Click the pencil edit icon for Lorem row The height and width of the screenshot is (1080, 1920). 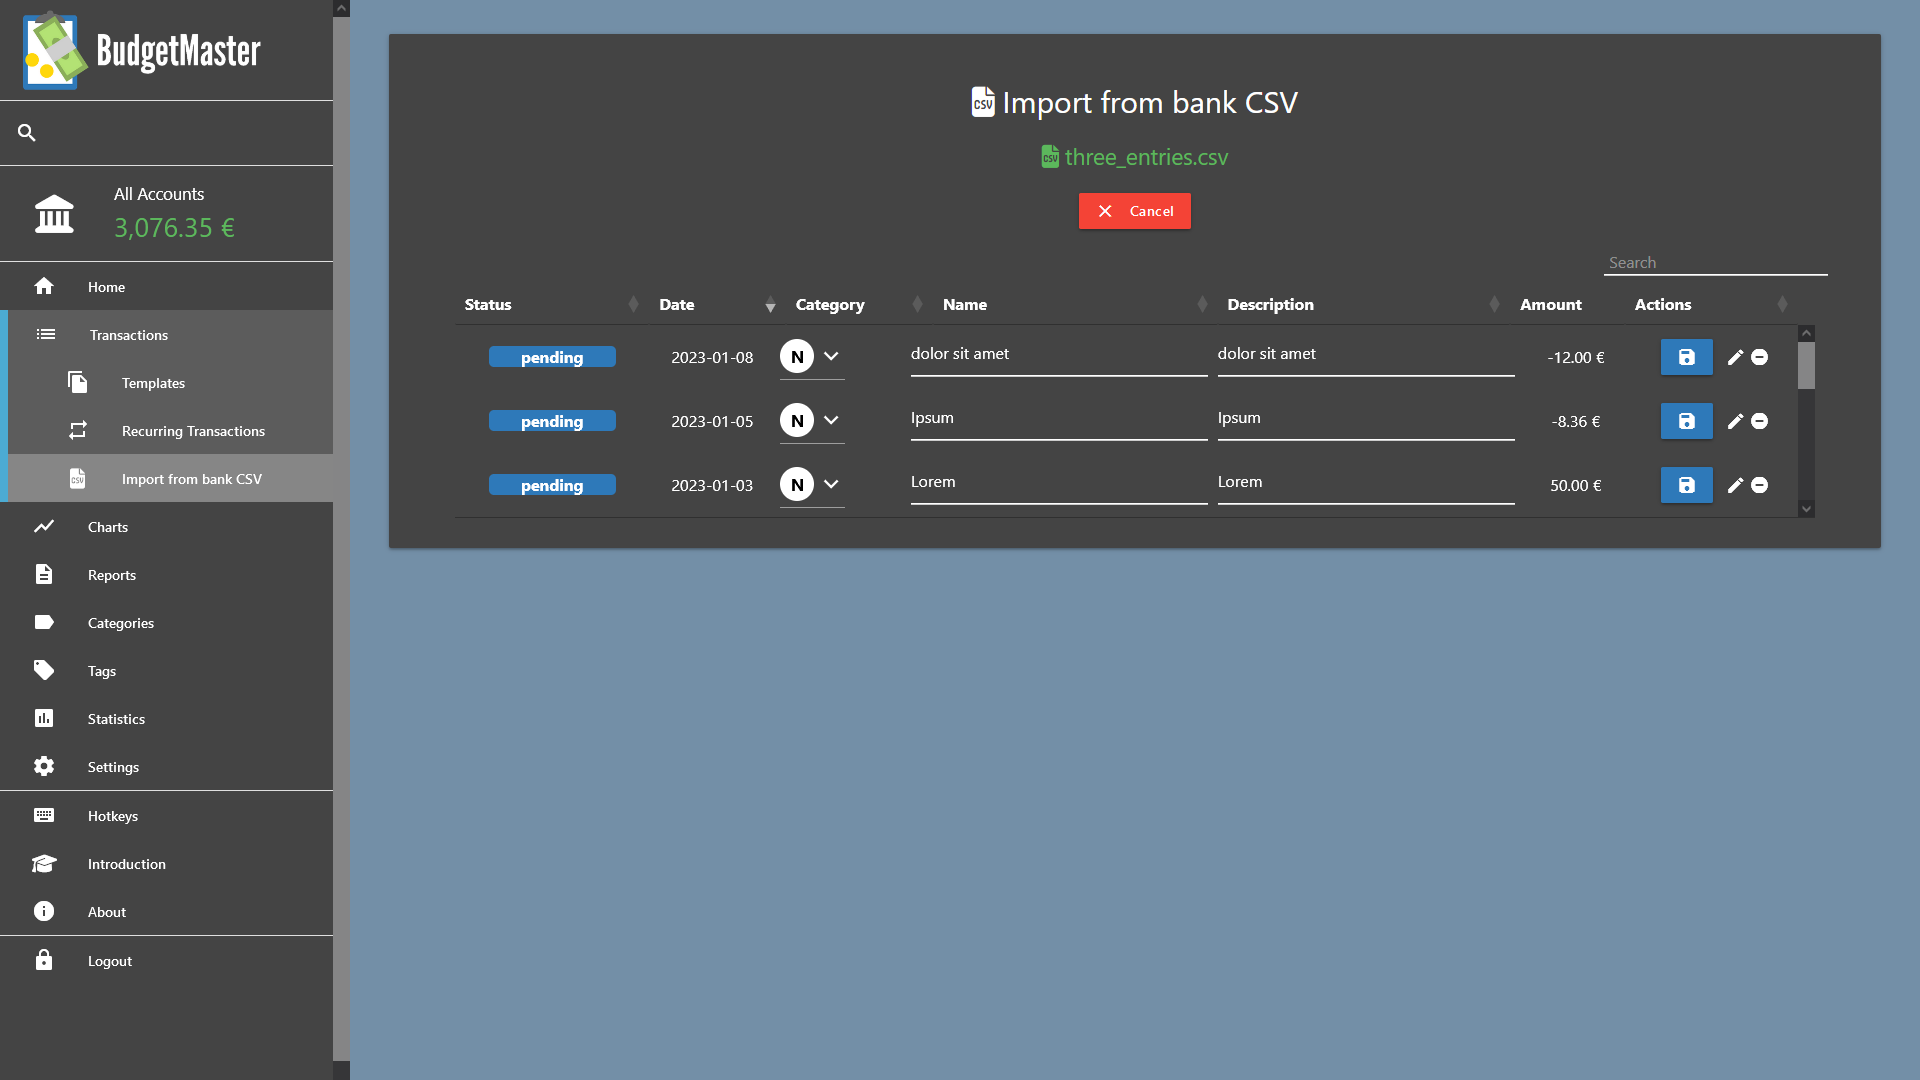coord(1736,485)
